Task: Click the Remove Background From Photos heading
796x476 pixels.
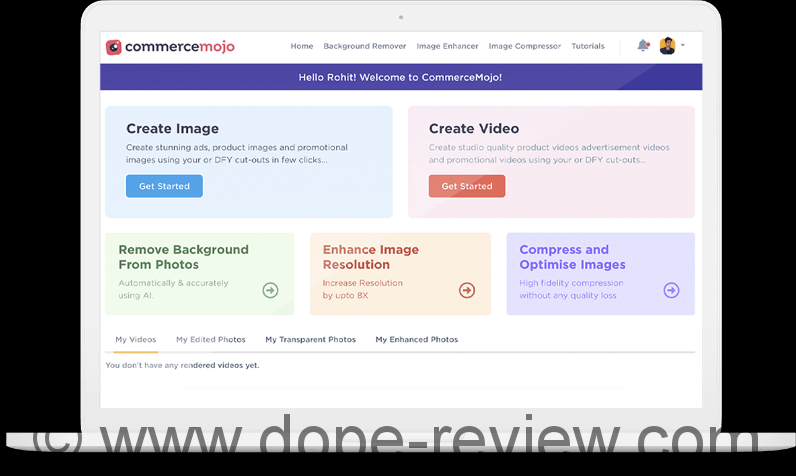Action: pos(183,257)
